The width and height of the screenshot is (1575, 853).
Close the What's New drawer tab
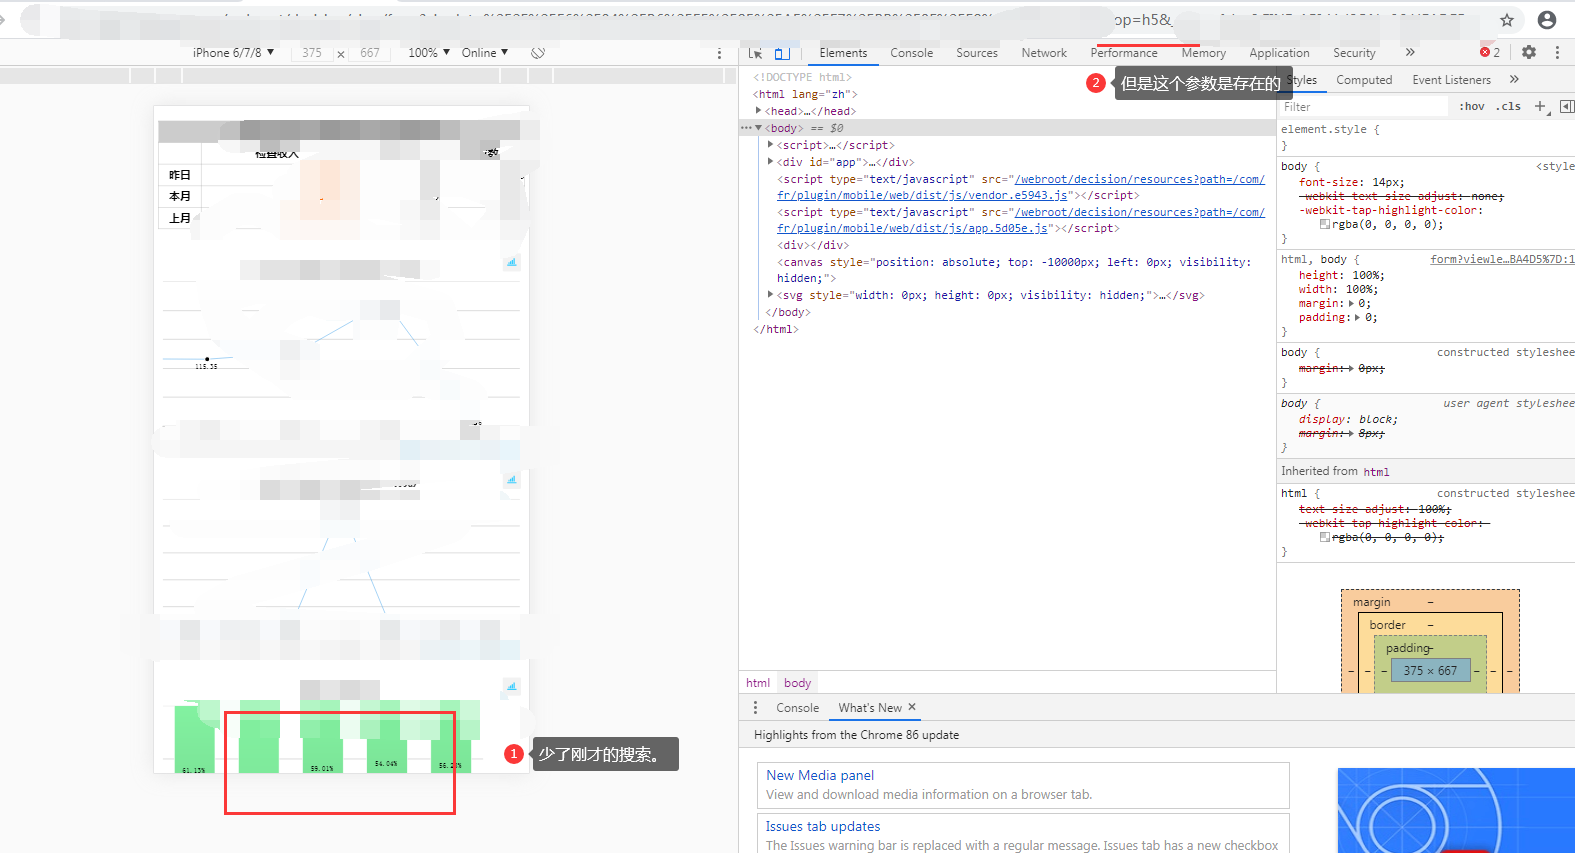pyautogui.click(x=912, y=707)
